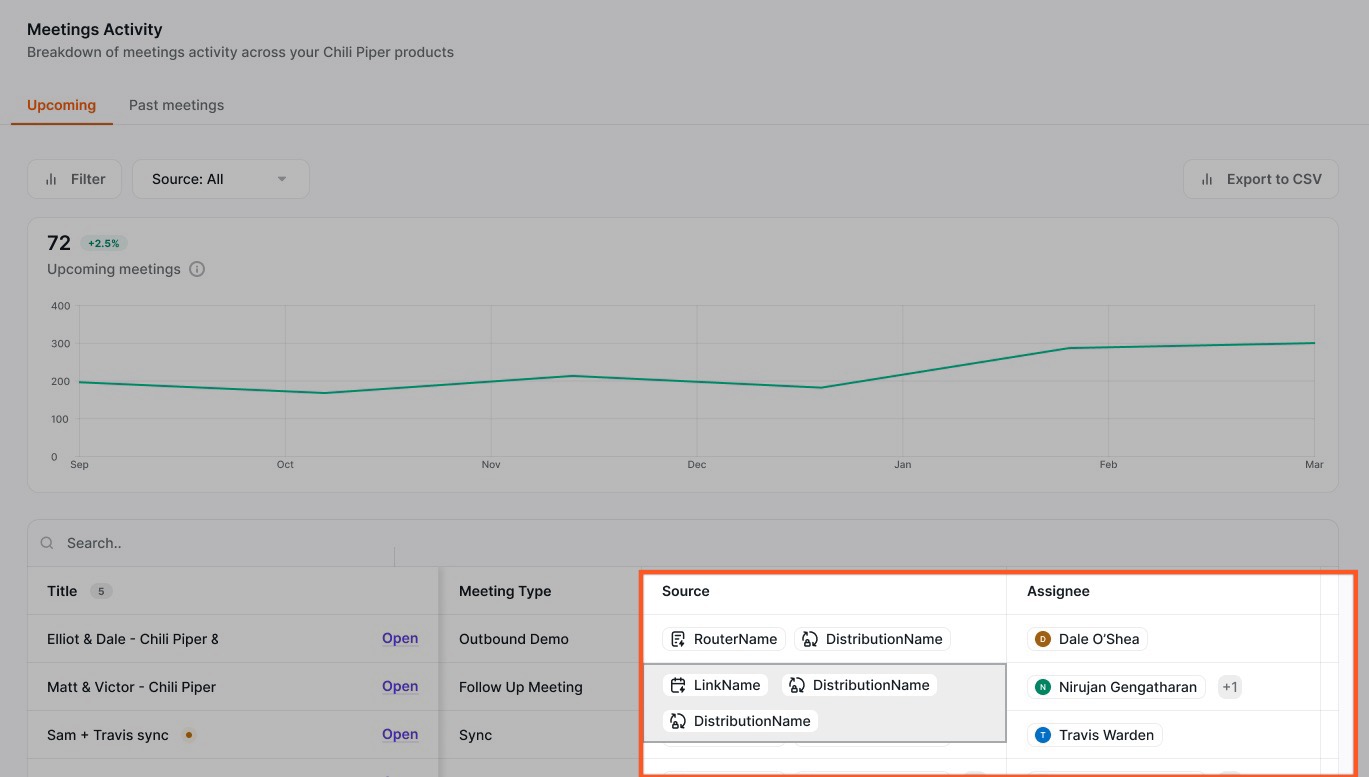Viewport: 1369px width, 777px height.
Task: Click the DistributionName chip next to RouterName
Action: click(x=872, y=639)
